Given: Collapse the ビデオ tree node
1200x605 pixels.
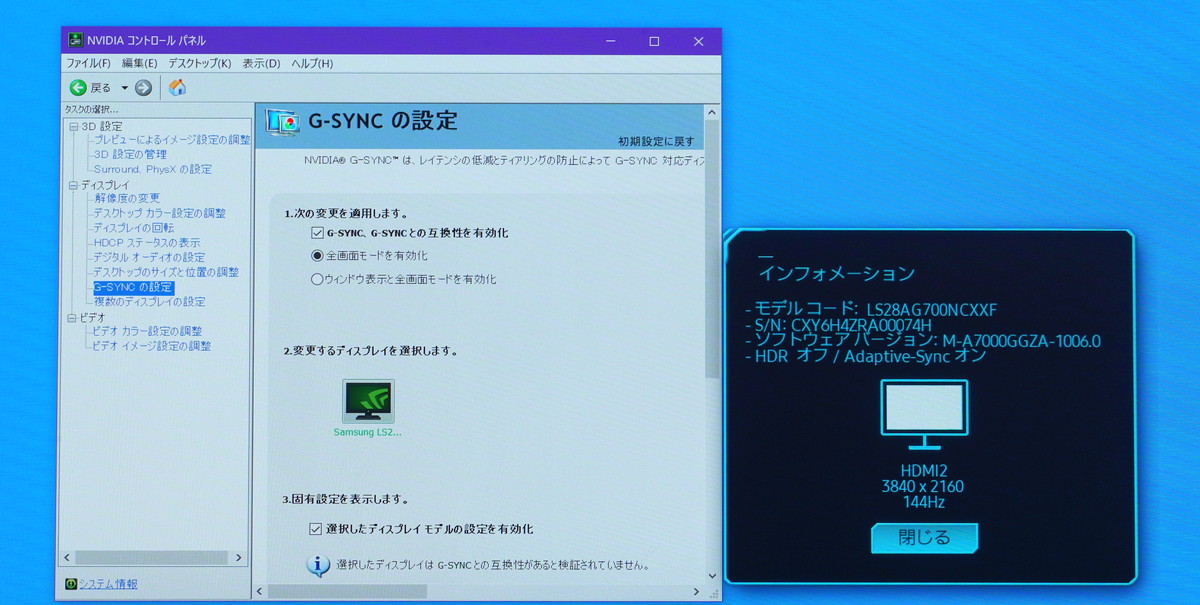Looking at the screenshot, I should 73,318.
